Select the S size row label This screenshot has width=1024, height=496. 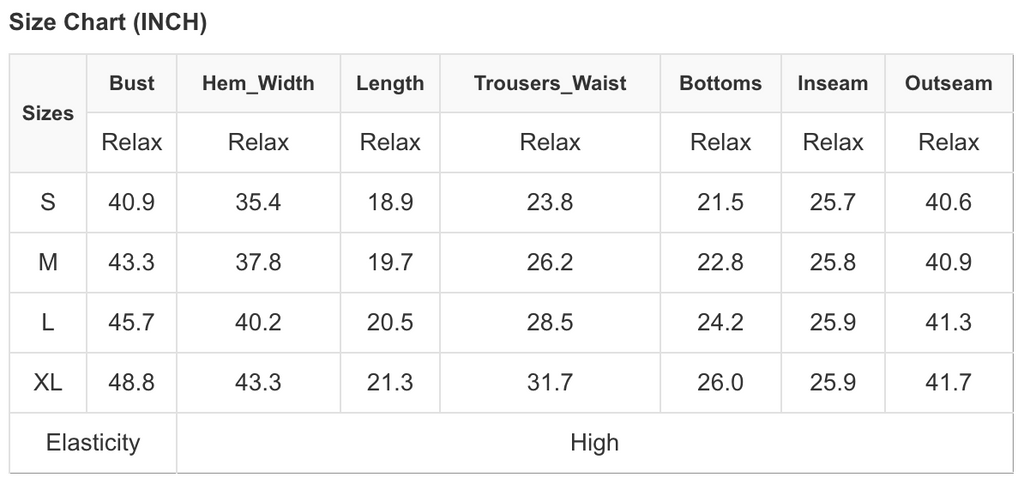(48, 202)
